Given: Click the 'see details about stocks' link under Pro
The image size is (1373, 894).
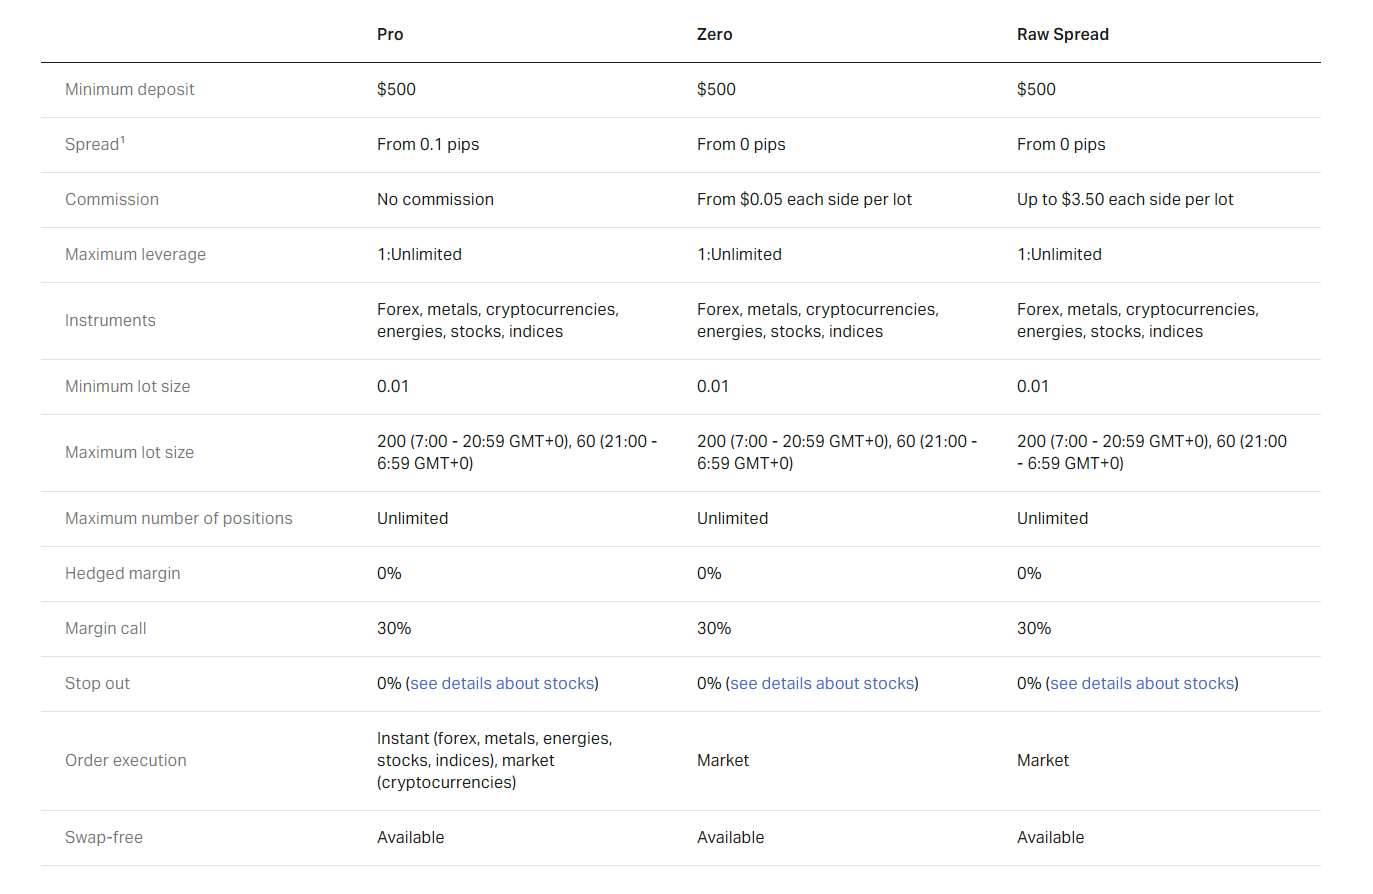Looking at the screenshot, I should (x=501, y=683).
